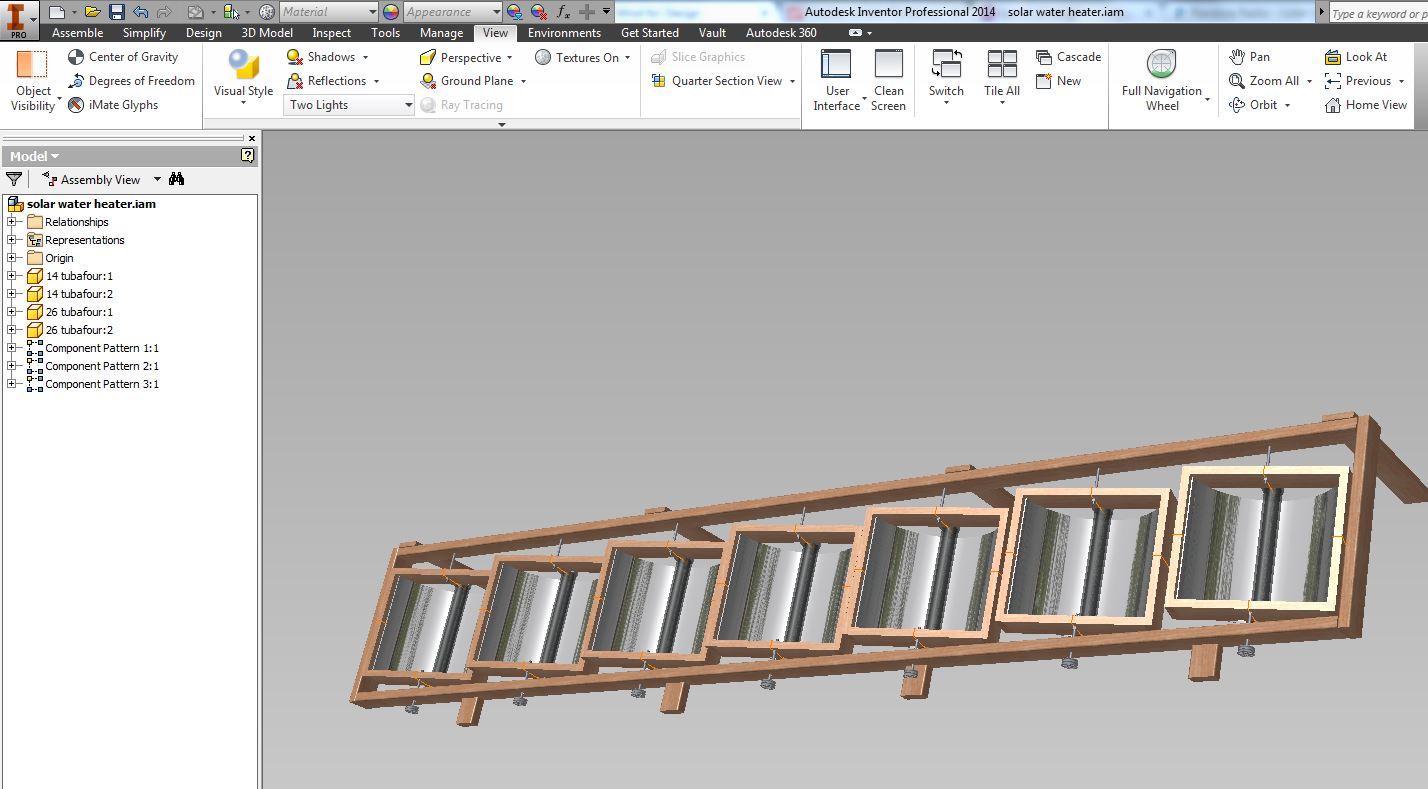Image resolution: width=1428 pixels, height=789 pixels.
Task: Switch to the Manage tab
Action: pos(441,33)
